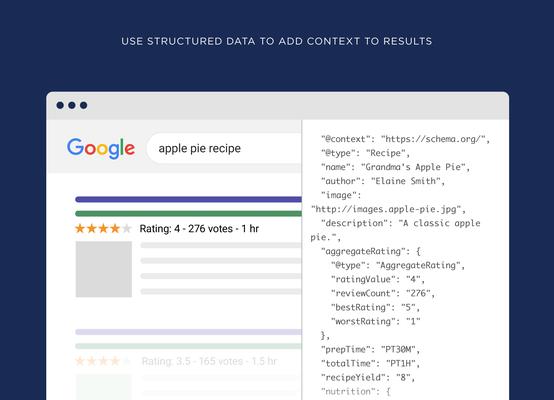Open the first result's green URL bar
The height and width of the screenshot is (400, 554).
click(x=188, y=213)
